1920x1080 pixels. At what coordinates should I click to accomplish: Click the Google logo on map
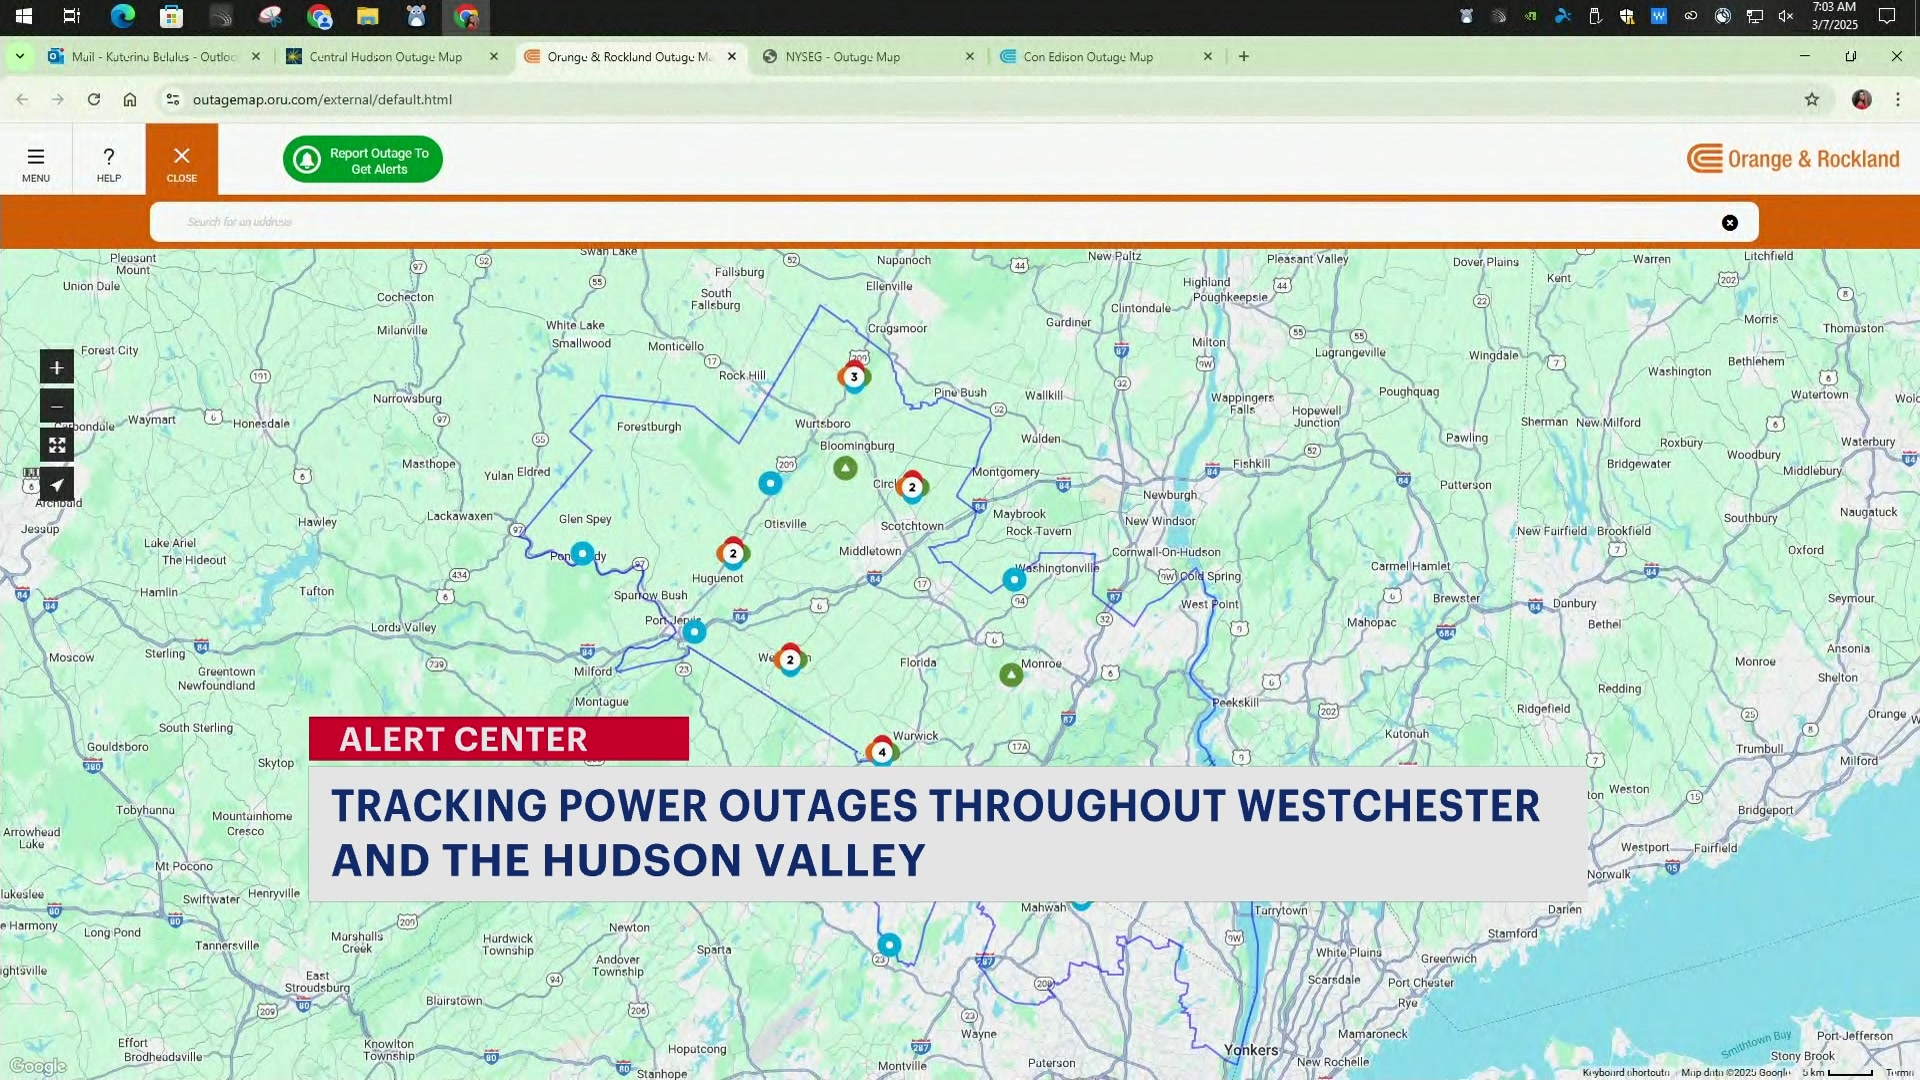pyautogui.click(x=38, y=1066)
